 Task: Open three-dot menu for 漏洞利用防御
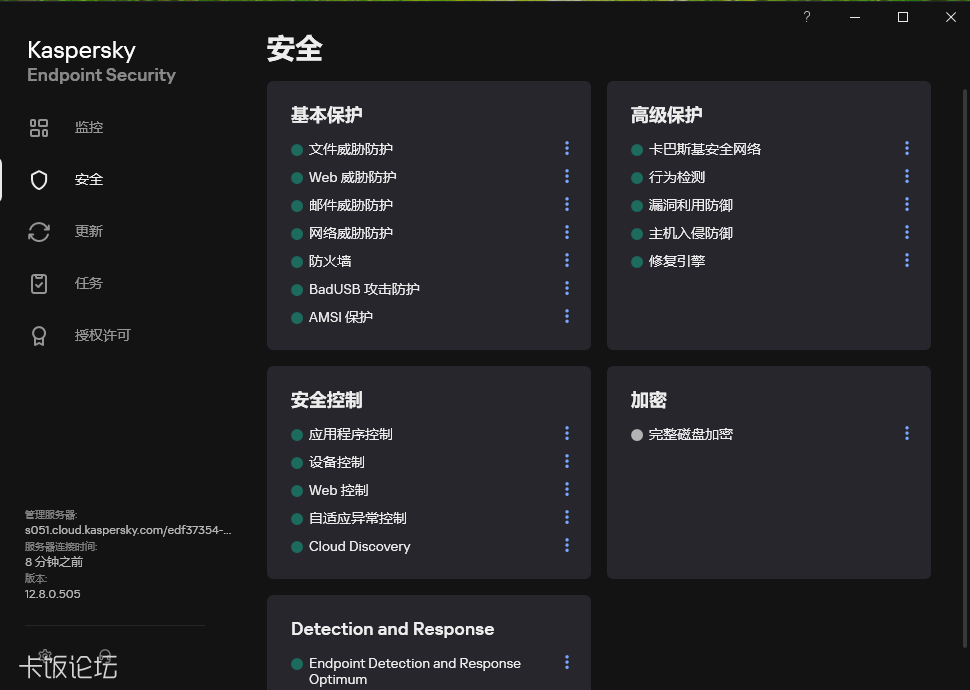[907, 204]
